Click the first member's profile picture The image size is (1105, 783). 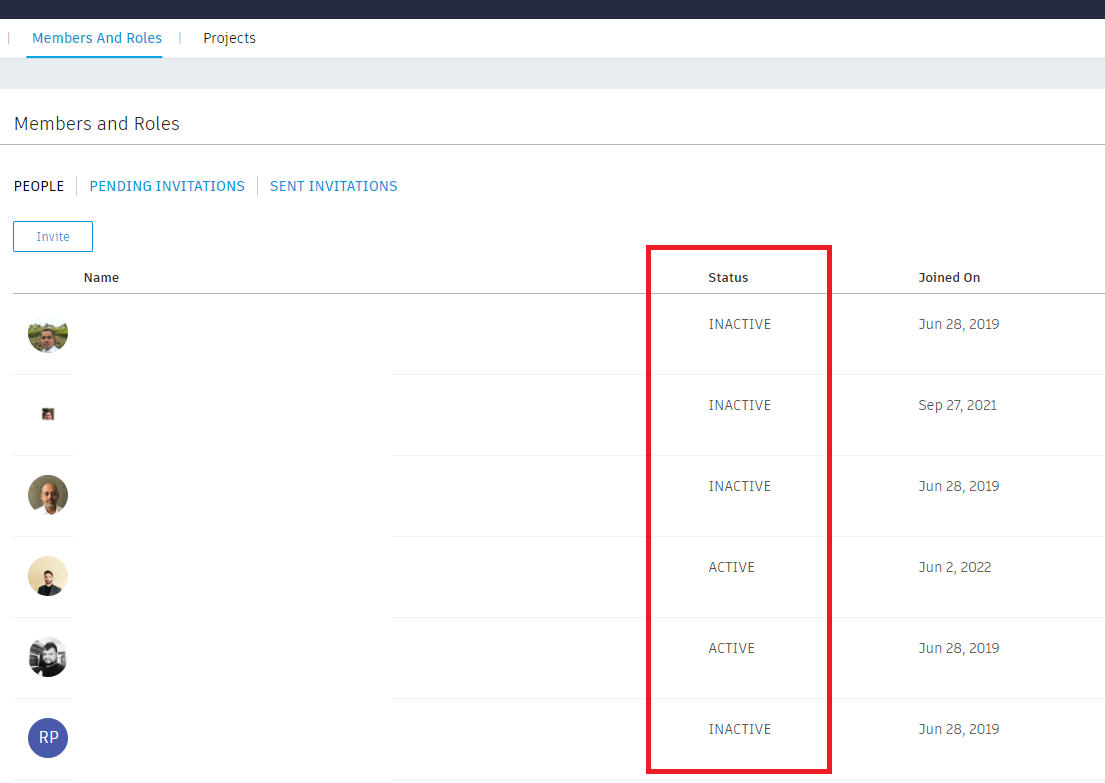[x=47, y=335]
